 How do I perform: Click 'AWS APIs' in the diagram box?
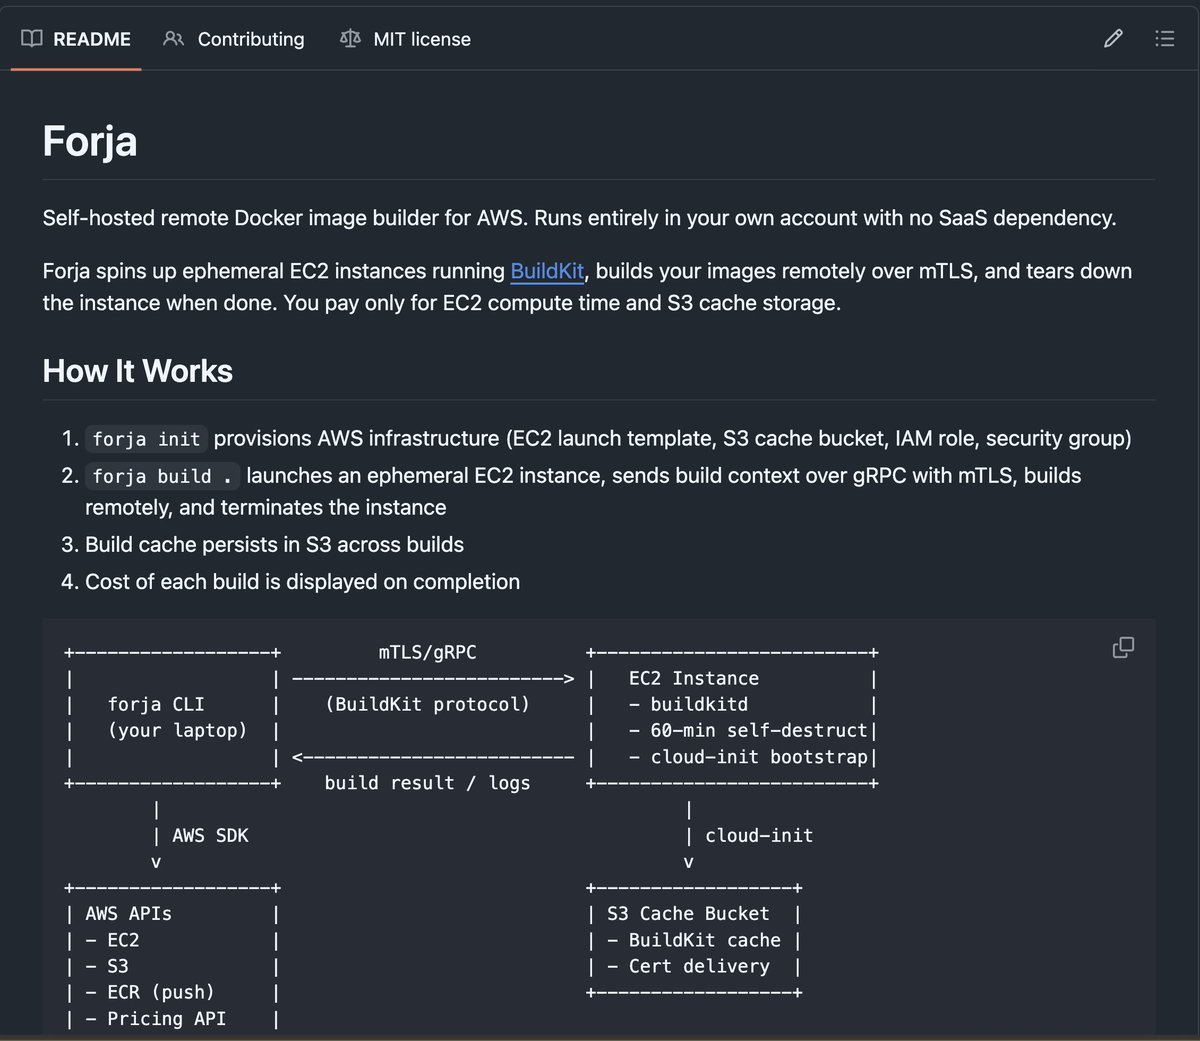[128, 913]
